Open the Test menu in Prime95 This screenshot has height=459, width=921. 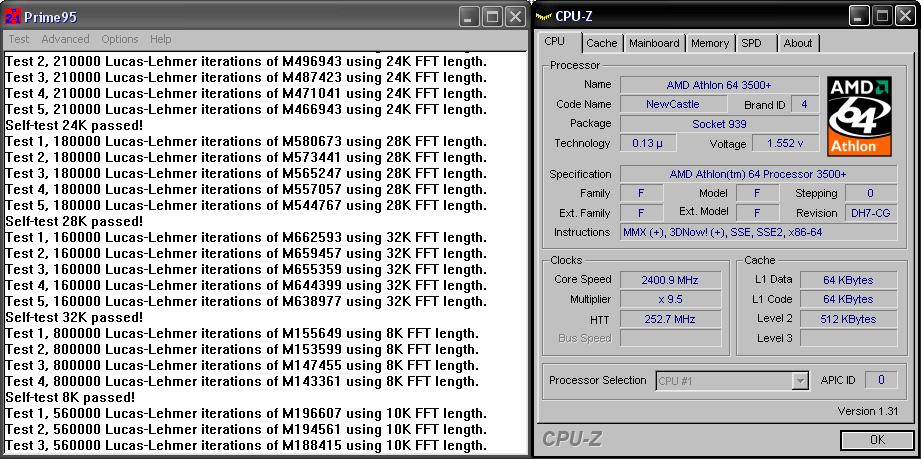(18, 39)
